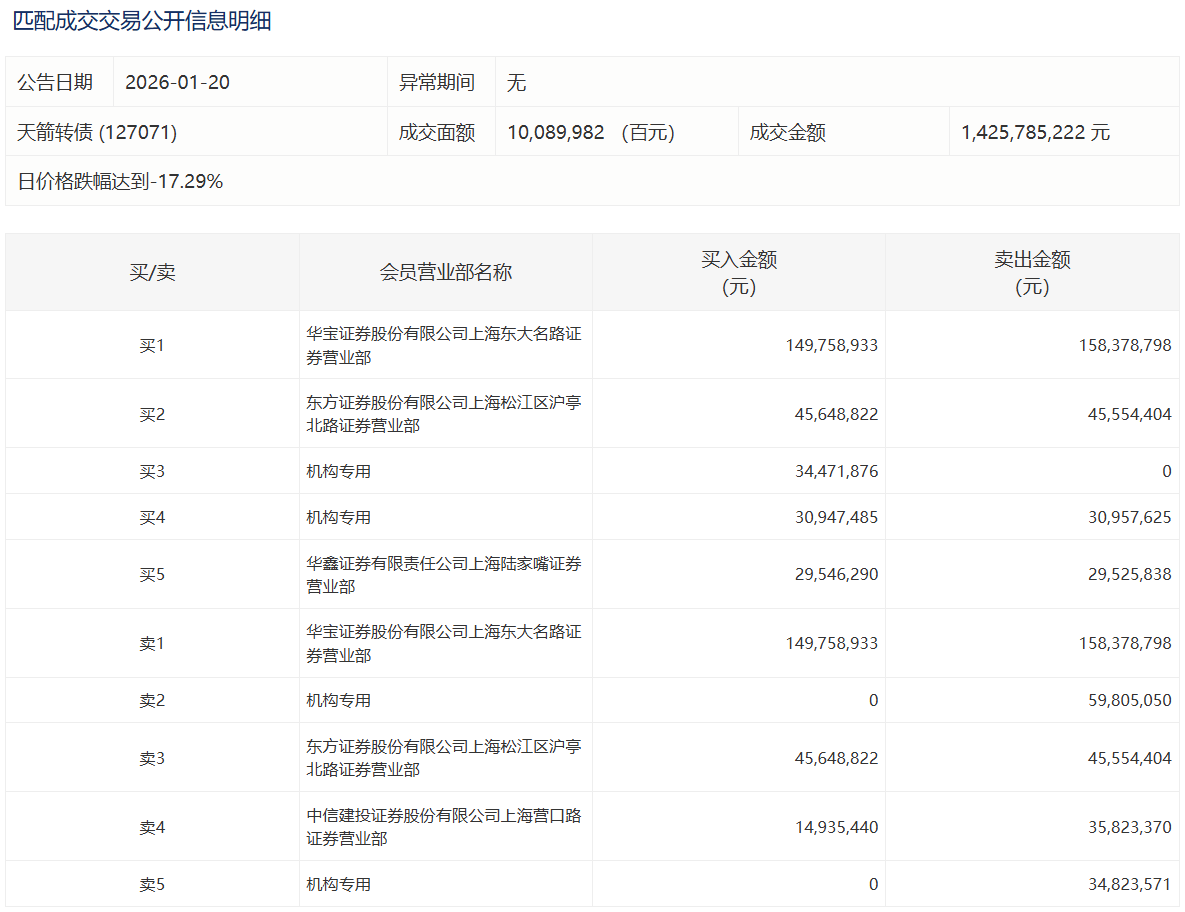The width and height of the screenshot is (1185, 912).
Task: Open 中信建投证券上海营口路证券营业部 in row 卖4
Action: pos(443,827)
